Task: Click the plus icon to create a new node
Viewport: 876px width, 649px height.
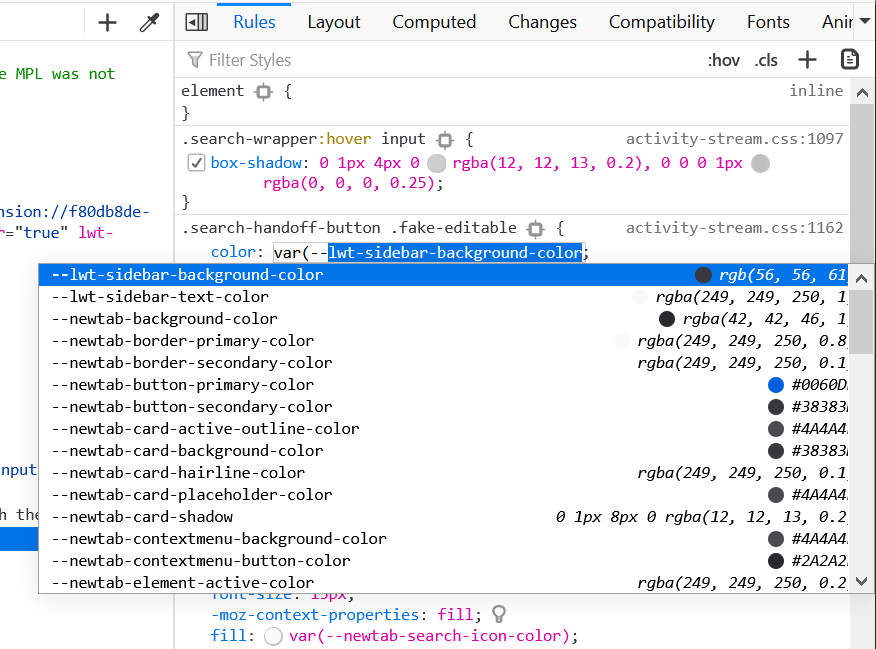Action: tap(108, 22)
